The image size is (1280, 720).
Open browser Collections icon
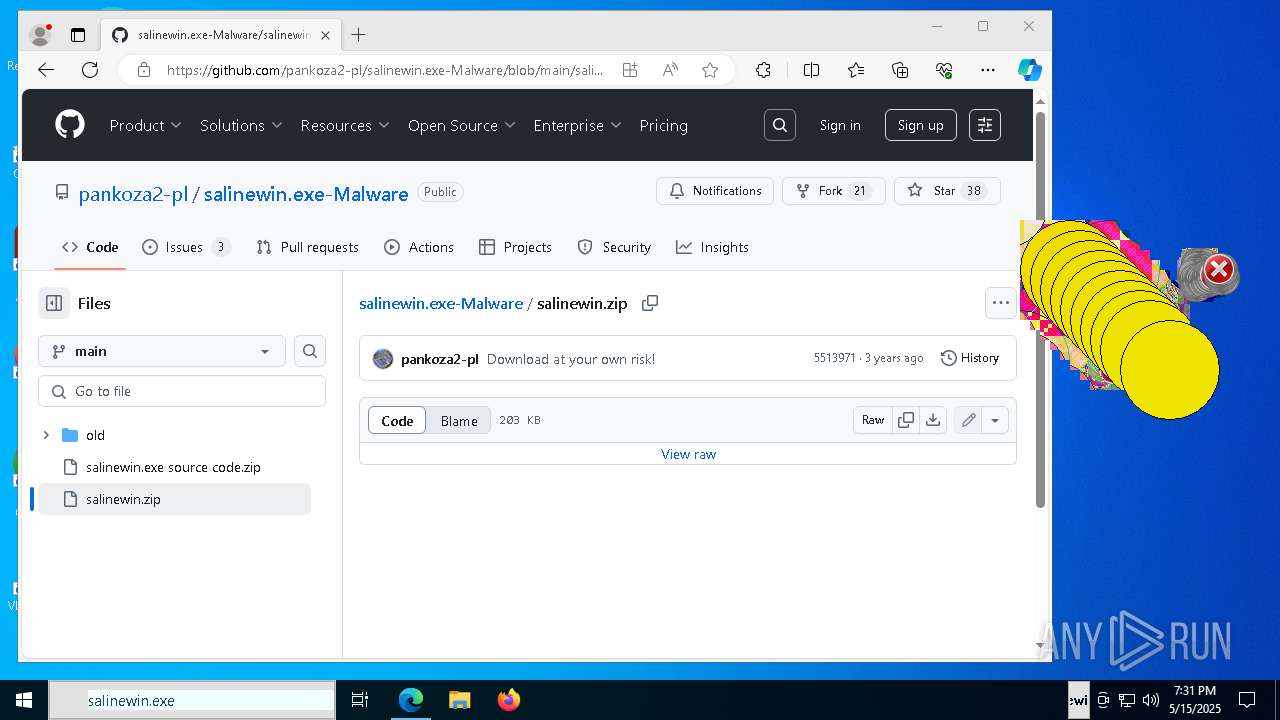coord(900,70)
